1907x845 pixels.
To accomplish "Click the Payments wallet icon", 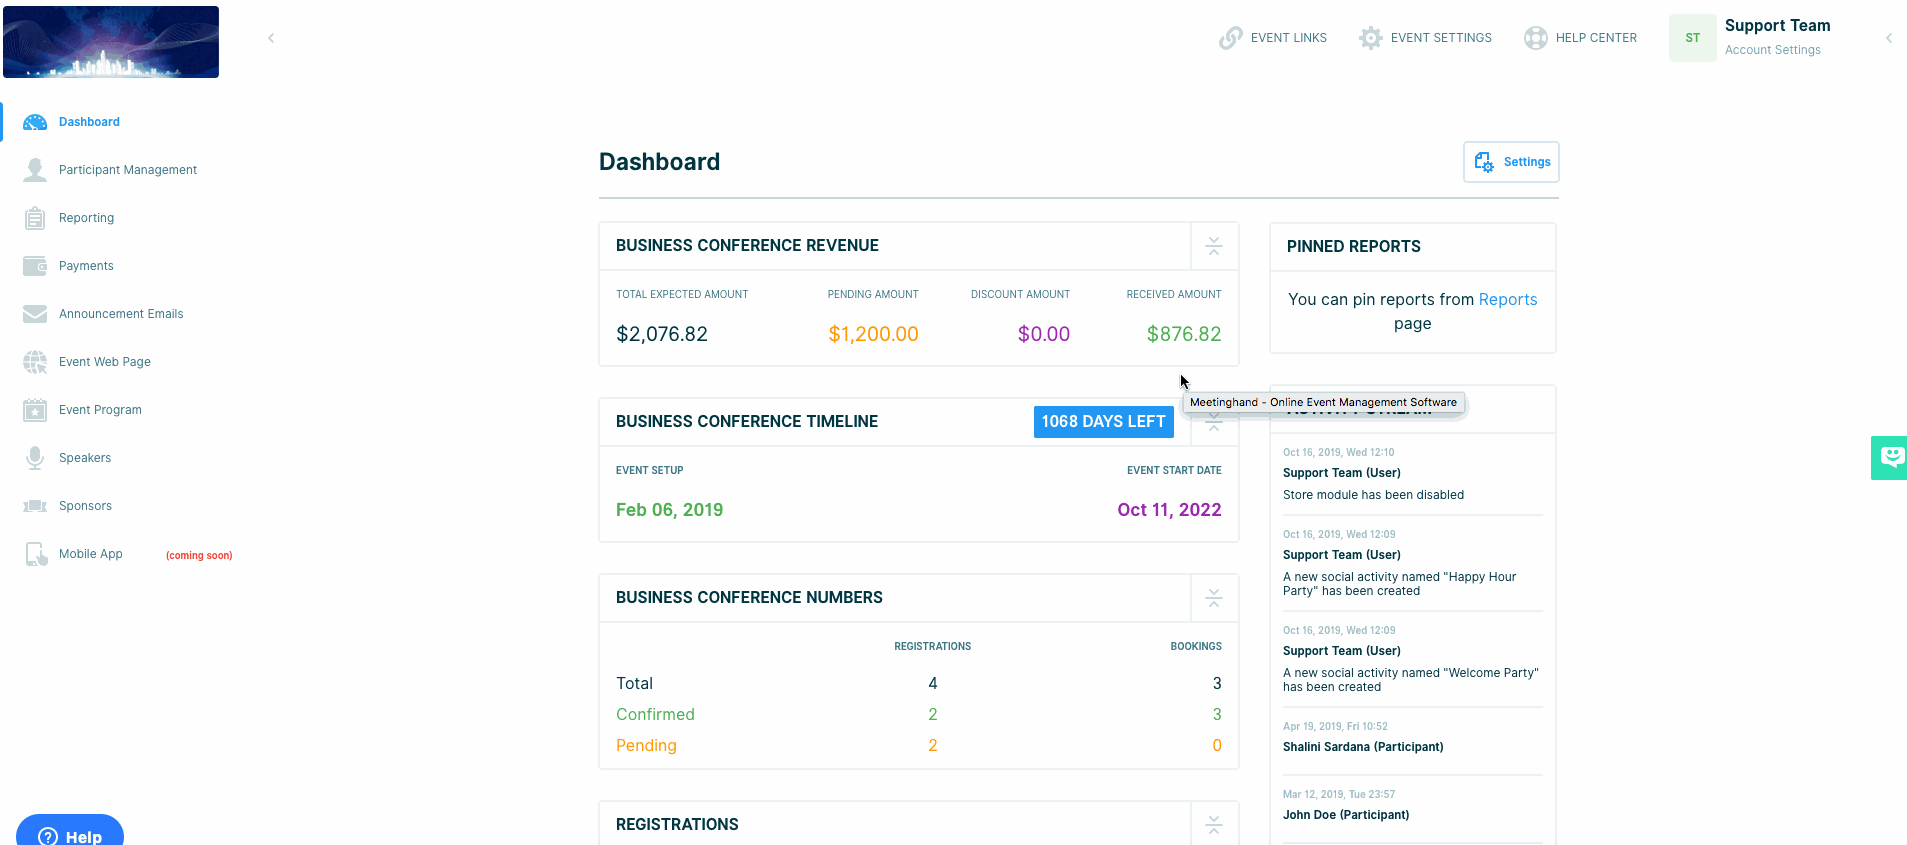I will coord(35,266).
